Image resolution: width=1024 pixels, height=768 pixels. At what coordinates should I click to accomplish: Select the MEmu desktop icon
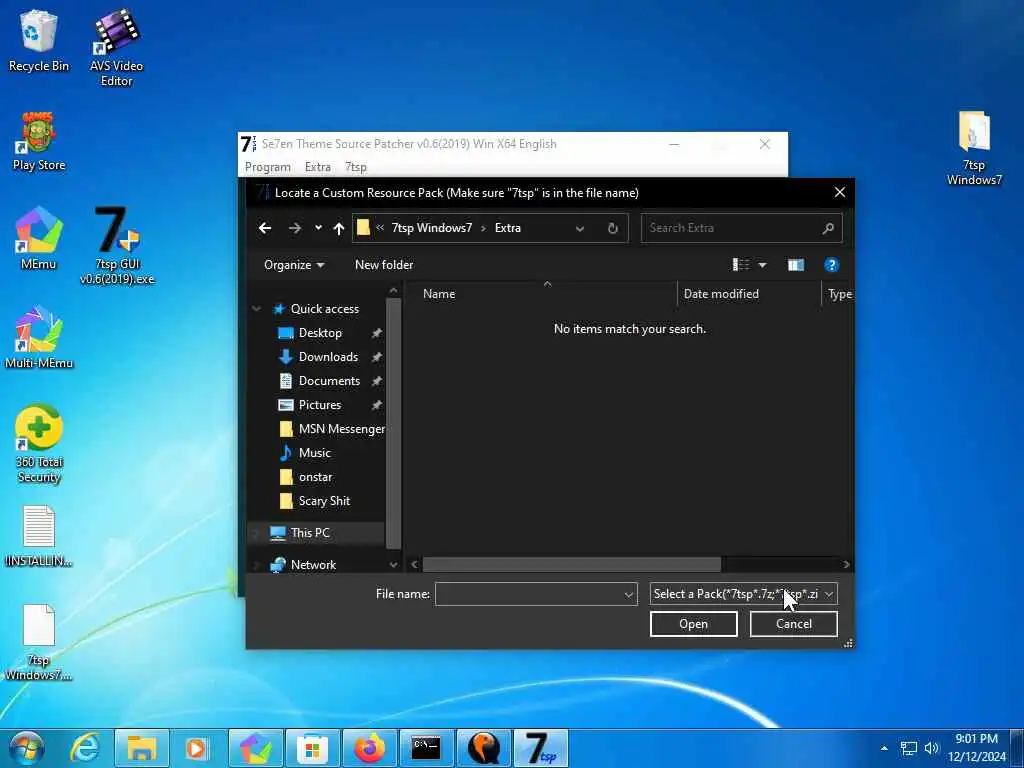39,238
